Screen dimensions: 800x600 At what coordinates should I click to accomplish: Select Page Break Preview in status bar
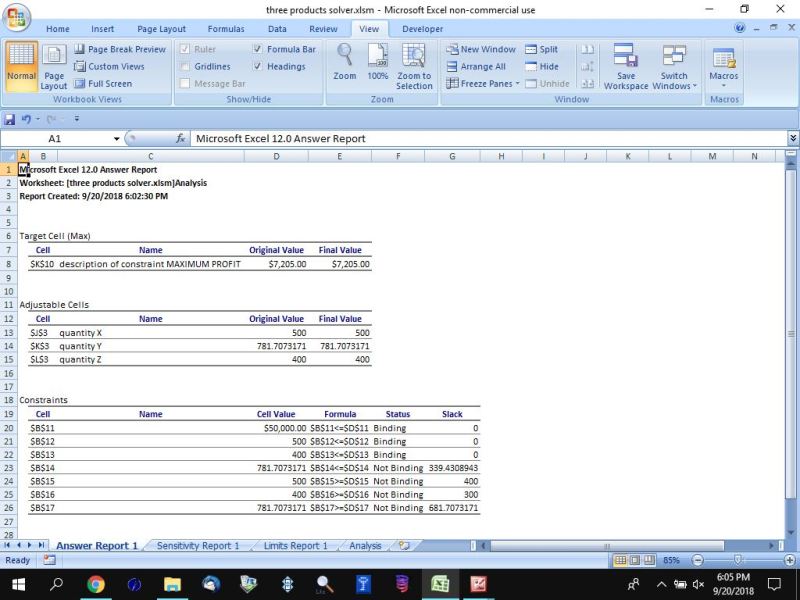coord(648,560)
